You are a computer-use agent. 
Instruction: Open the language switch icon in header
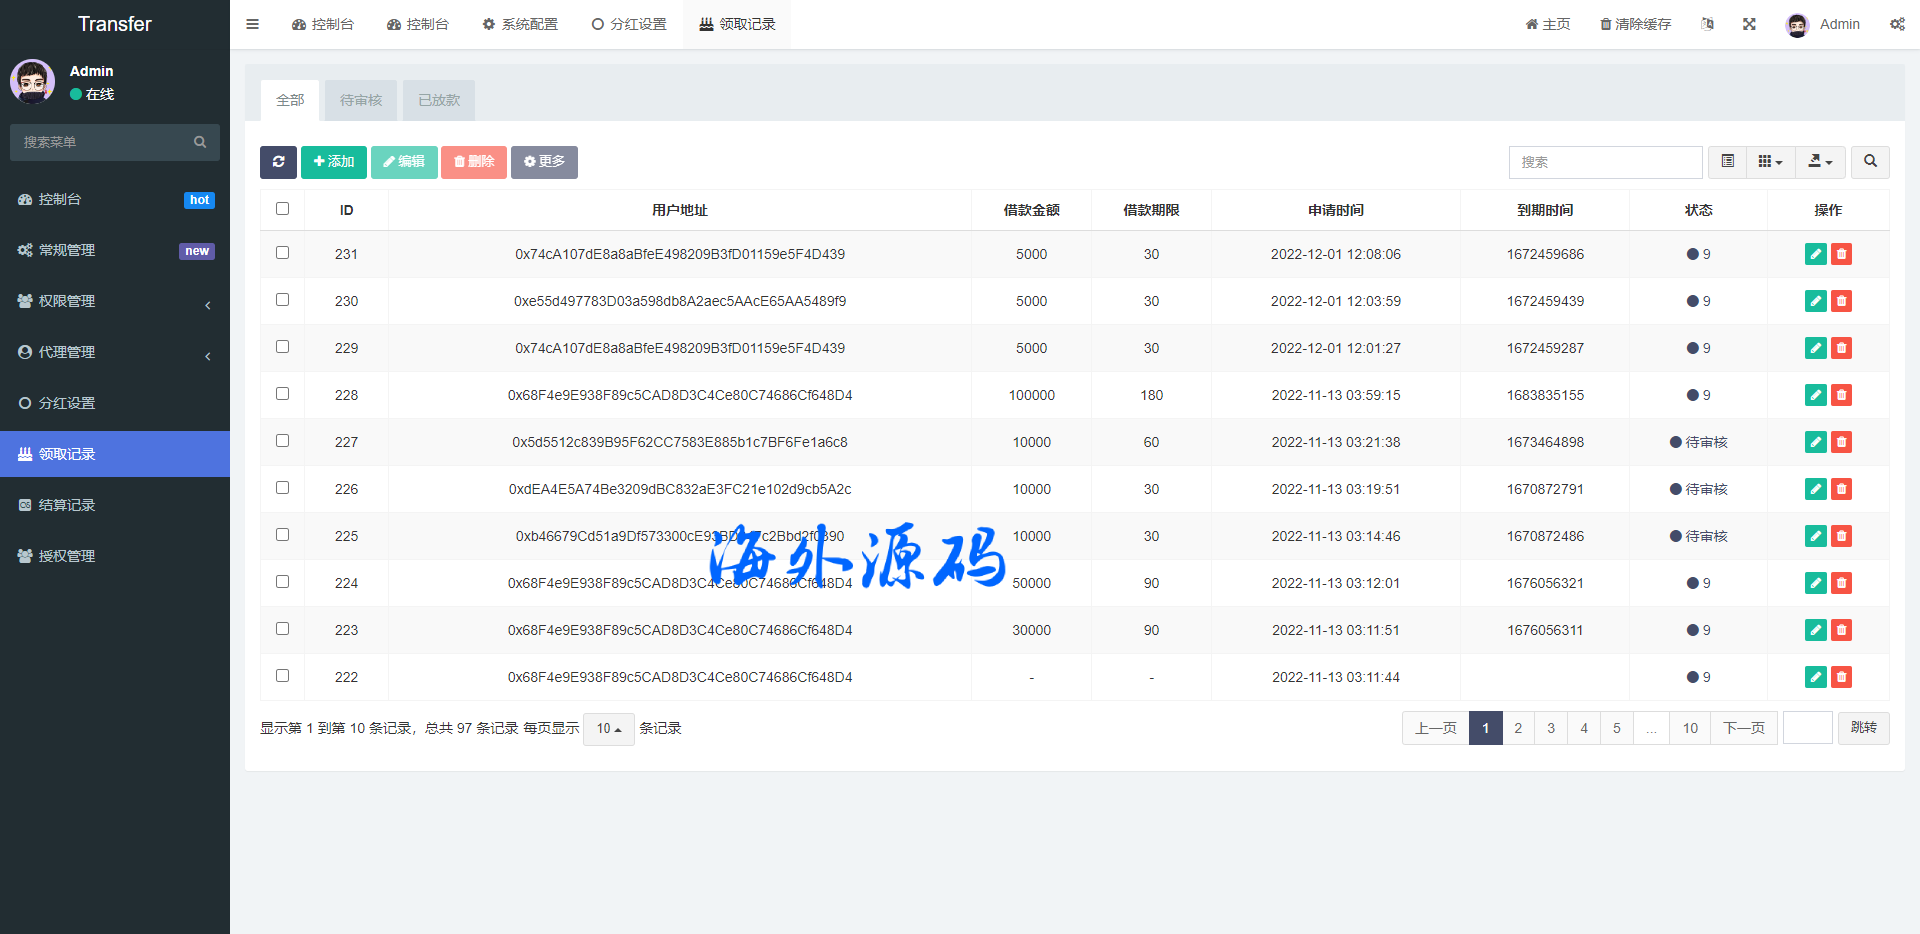click(1707, 24)
